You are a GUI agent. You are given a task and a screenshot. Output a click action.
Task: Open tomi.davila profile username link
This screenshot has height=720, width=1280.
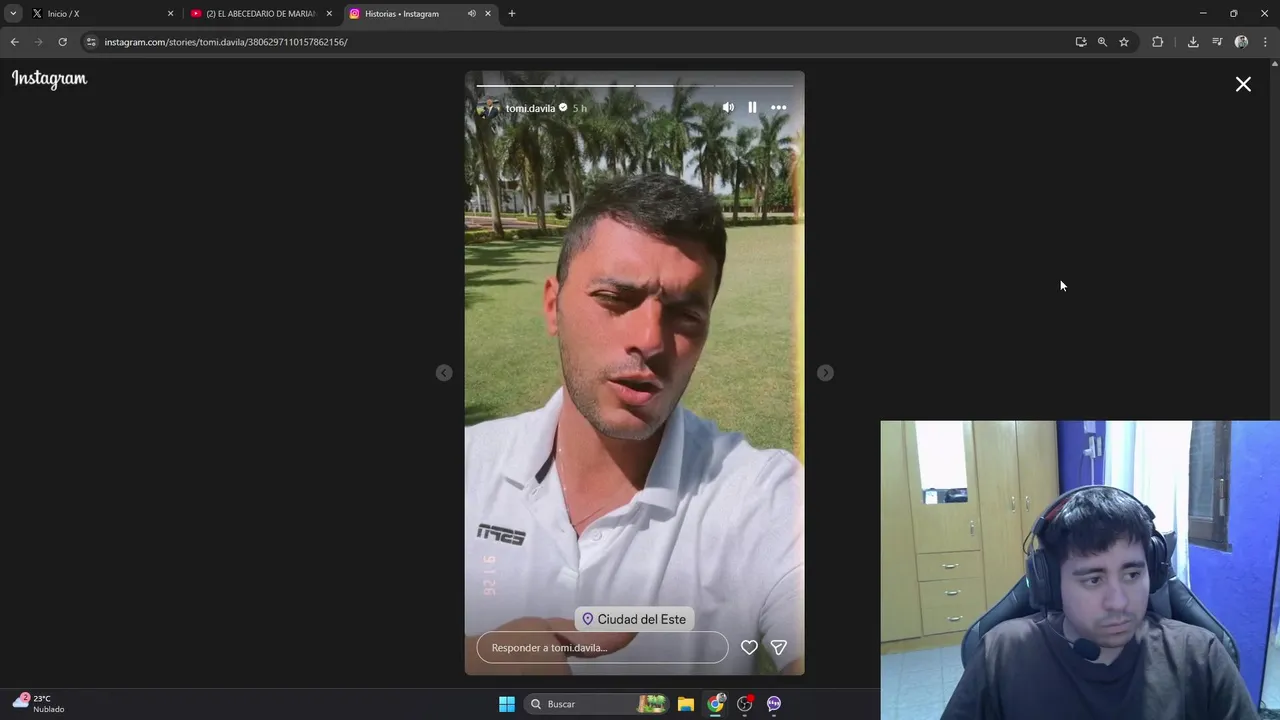click(x=530, y=108)
